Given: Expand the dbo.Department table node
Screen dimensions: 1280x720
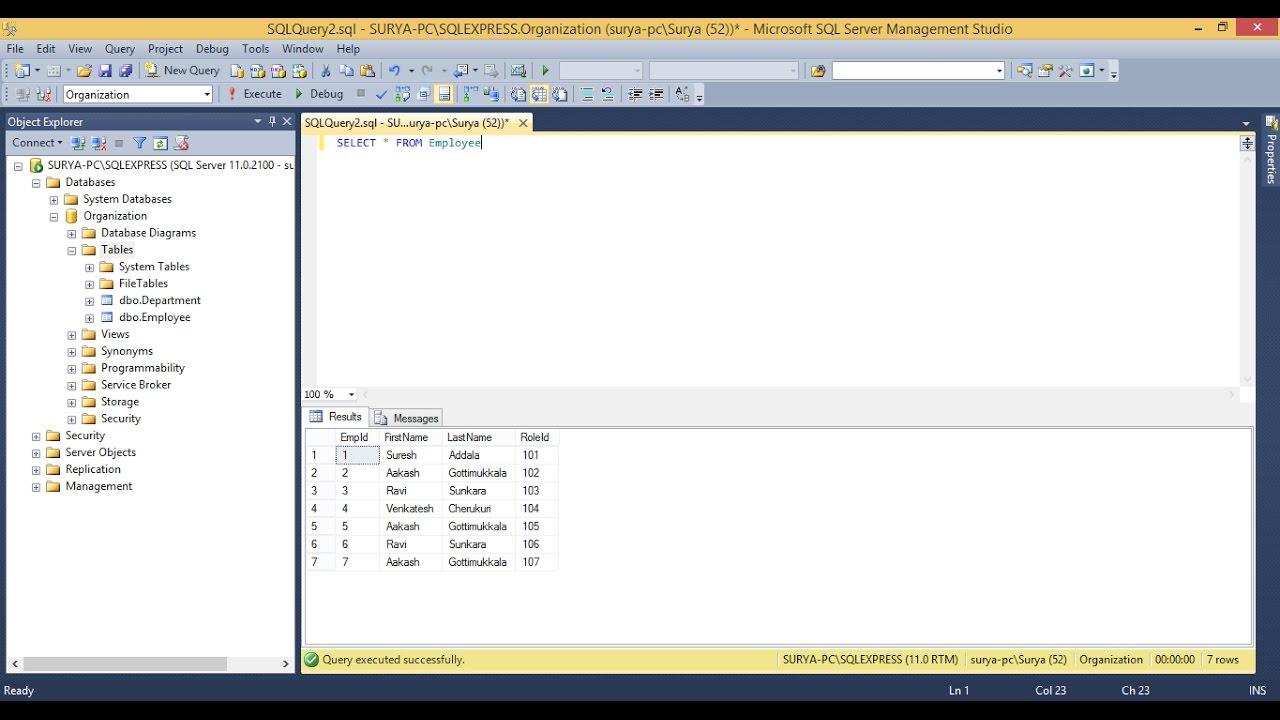Looking at the screenshot, I should [x=90, y=301].
